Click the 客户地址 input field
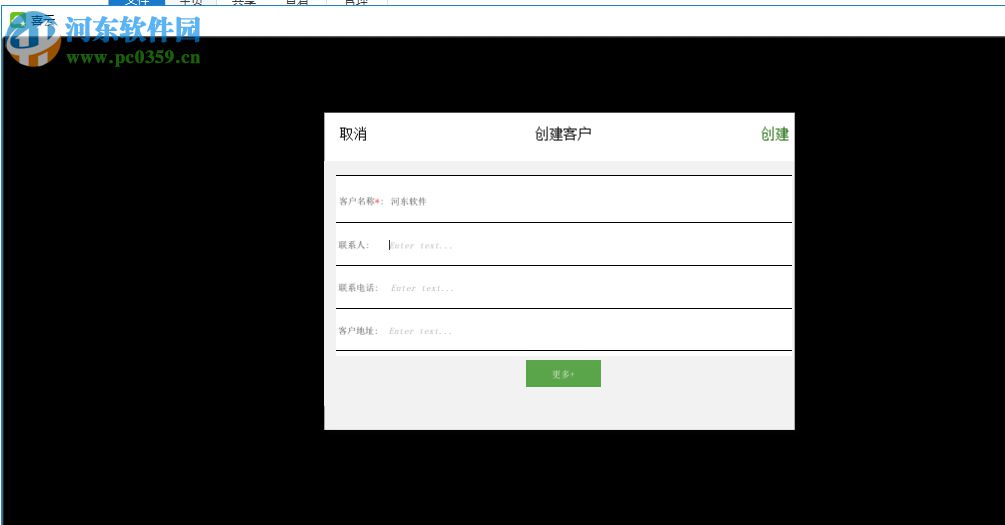 (588, 331)
